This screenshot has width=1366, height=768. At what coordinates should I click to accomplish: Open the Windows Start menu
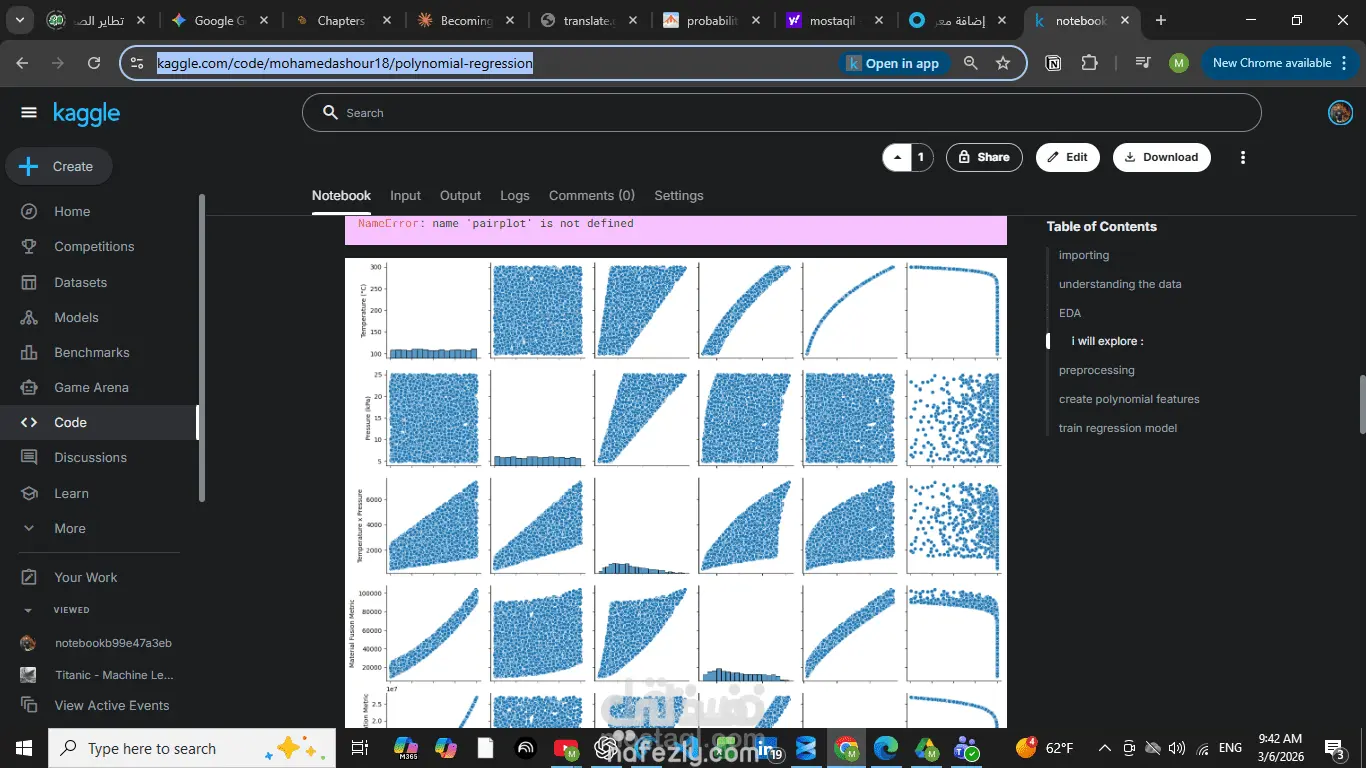click(24, 748)
